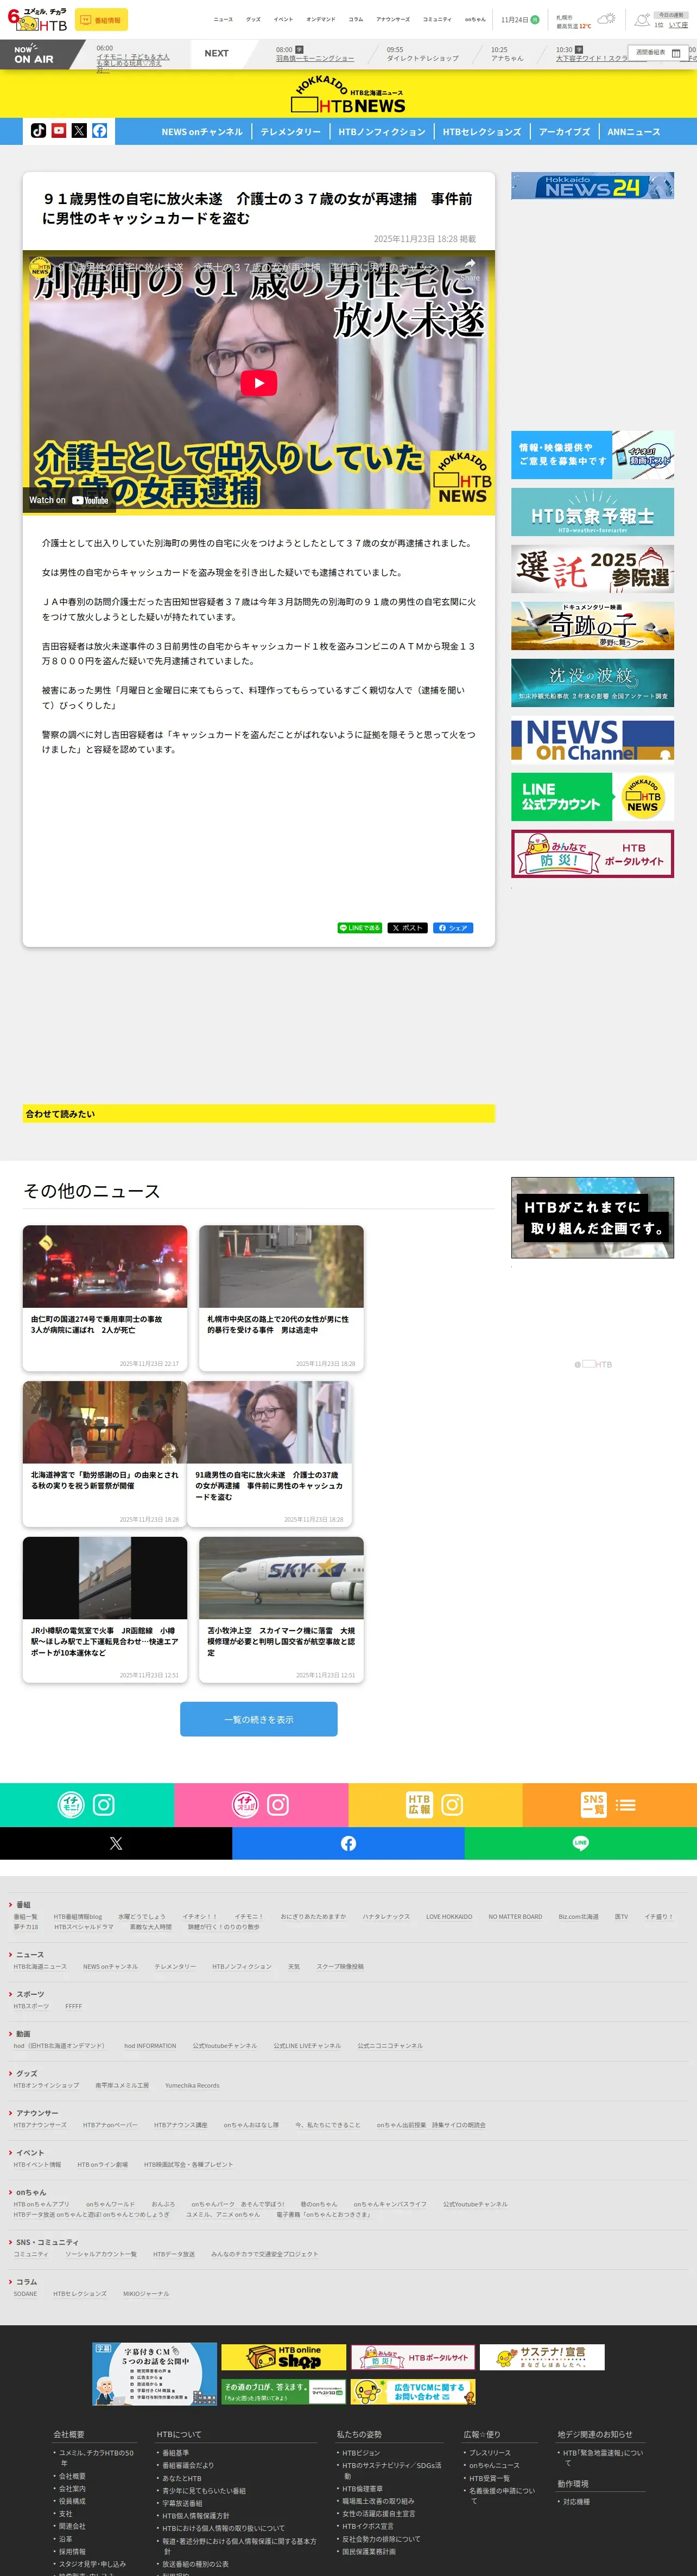The image size is (697, 2576).
Task: Open the Hokkaido NEWS 24 sidebar banner
Action: [592, 186]
